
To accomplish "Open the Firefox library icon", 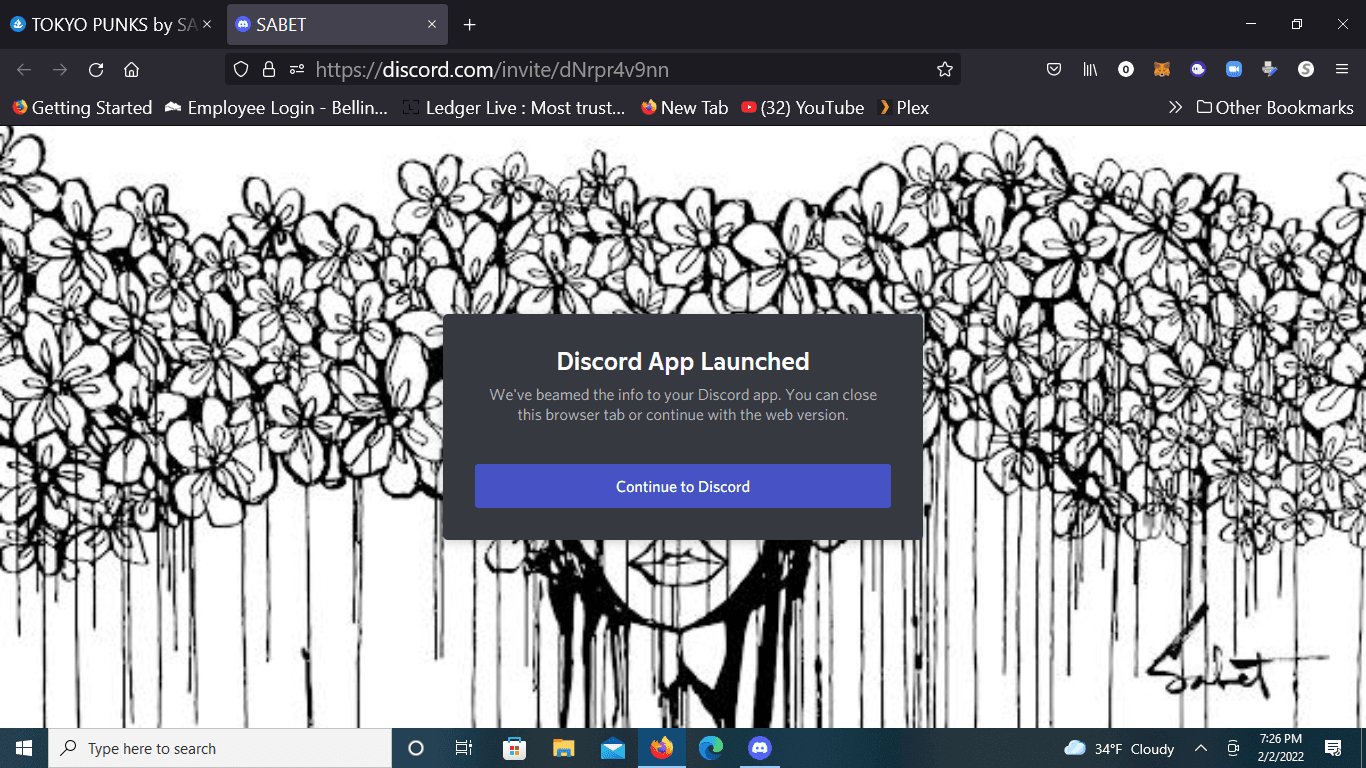I will 1090,69.
